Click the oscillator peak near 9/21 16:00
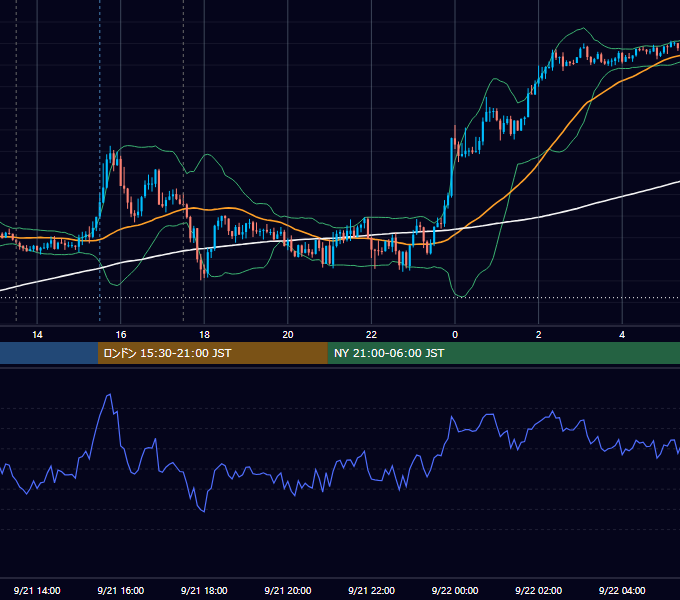Screen dimensions: 680x600 [x=109, y=395]
